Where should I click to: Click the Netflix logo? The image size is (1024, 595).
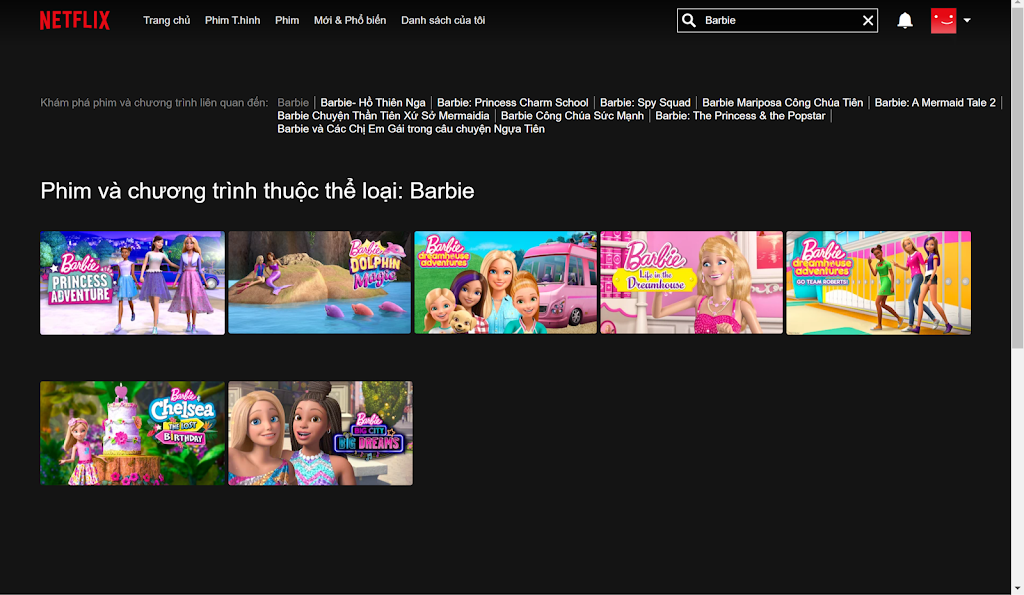(74, 20)
